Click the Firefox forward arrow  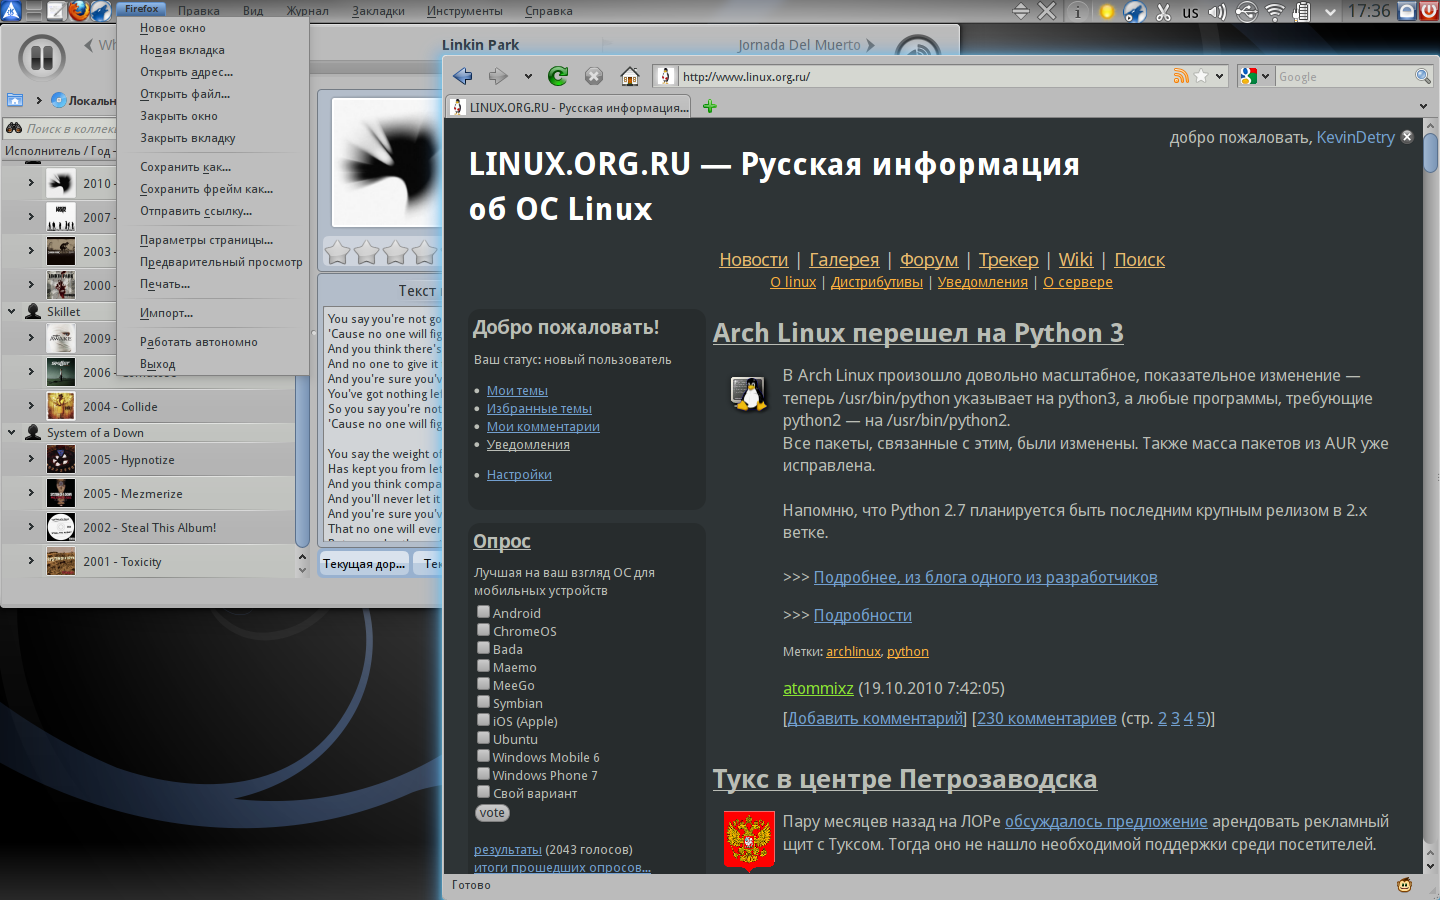tap(497, 76)
